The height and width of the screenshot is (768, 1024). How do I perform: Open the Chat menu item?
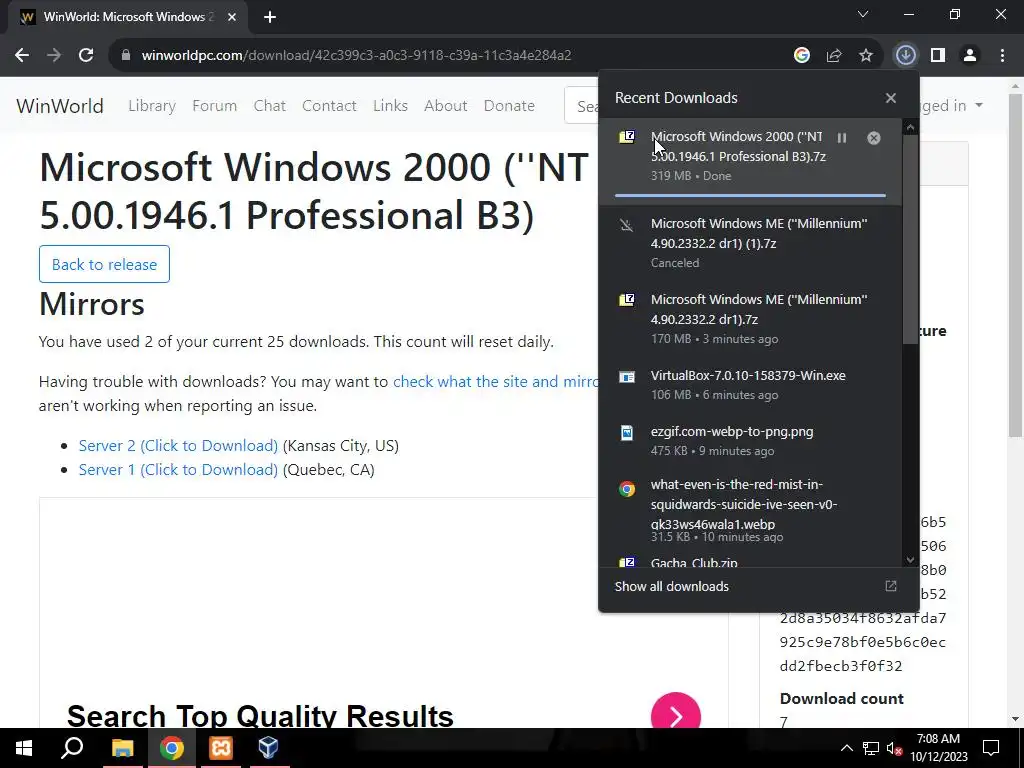pos(270,105)
